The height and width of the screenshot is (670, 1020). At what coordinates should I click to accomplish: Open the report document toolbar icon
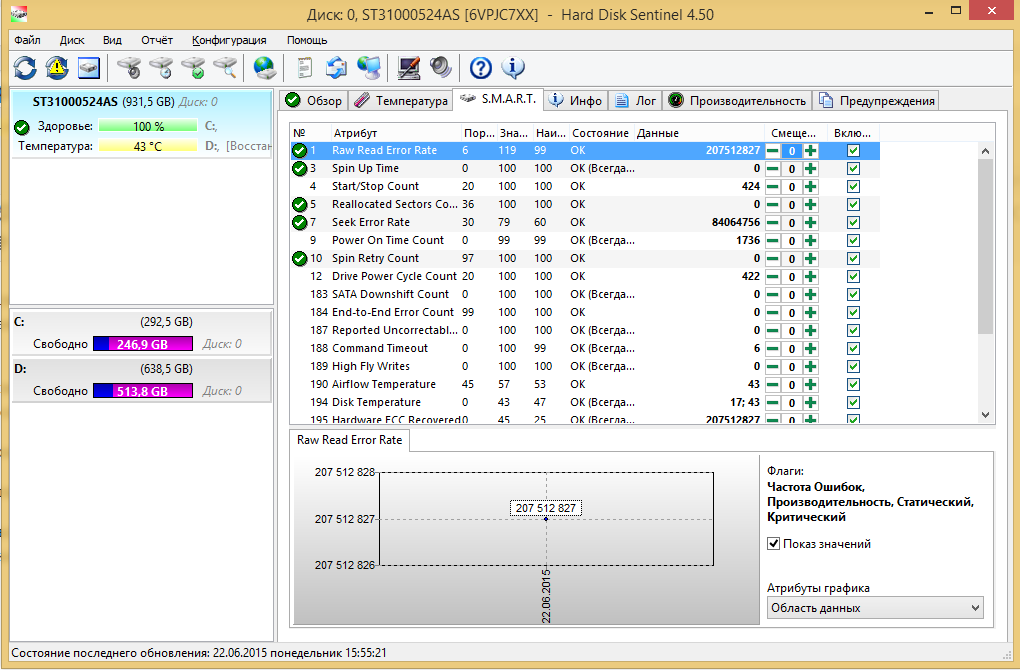305,68
